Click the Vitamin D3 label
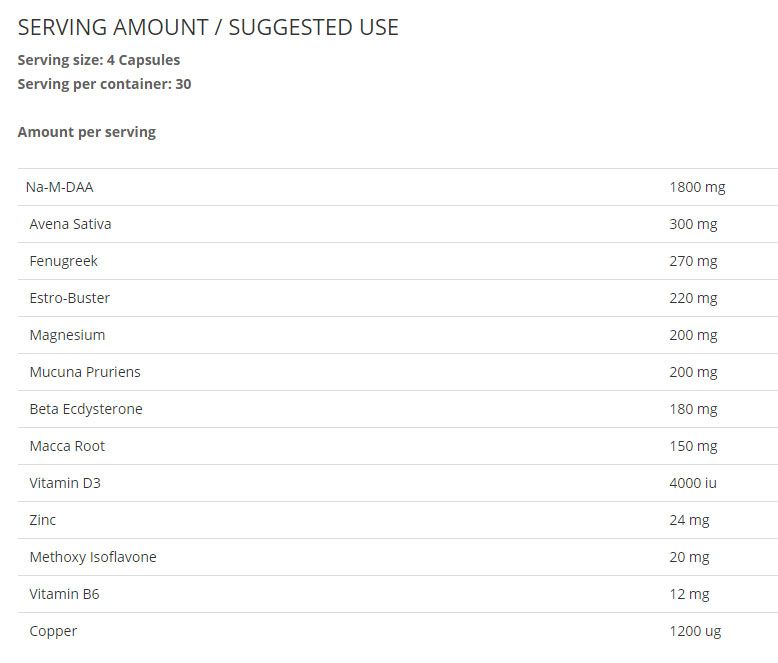This screenshot has width=778, height=663. click(x=65, y=483)
